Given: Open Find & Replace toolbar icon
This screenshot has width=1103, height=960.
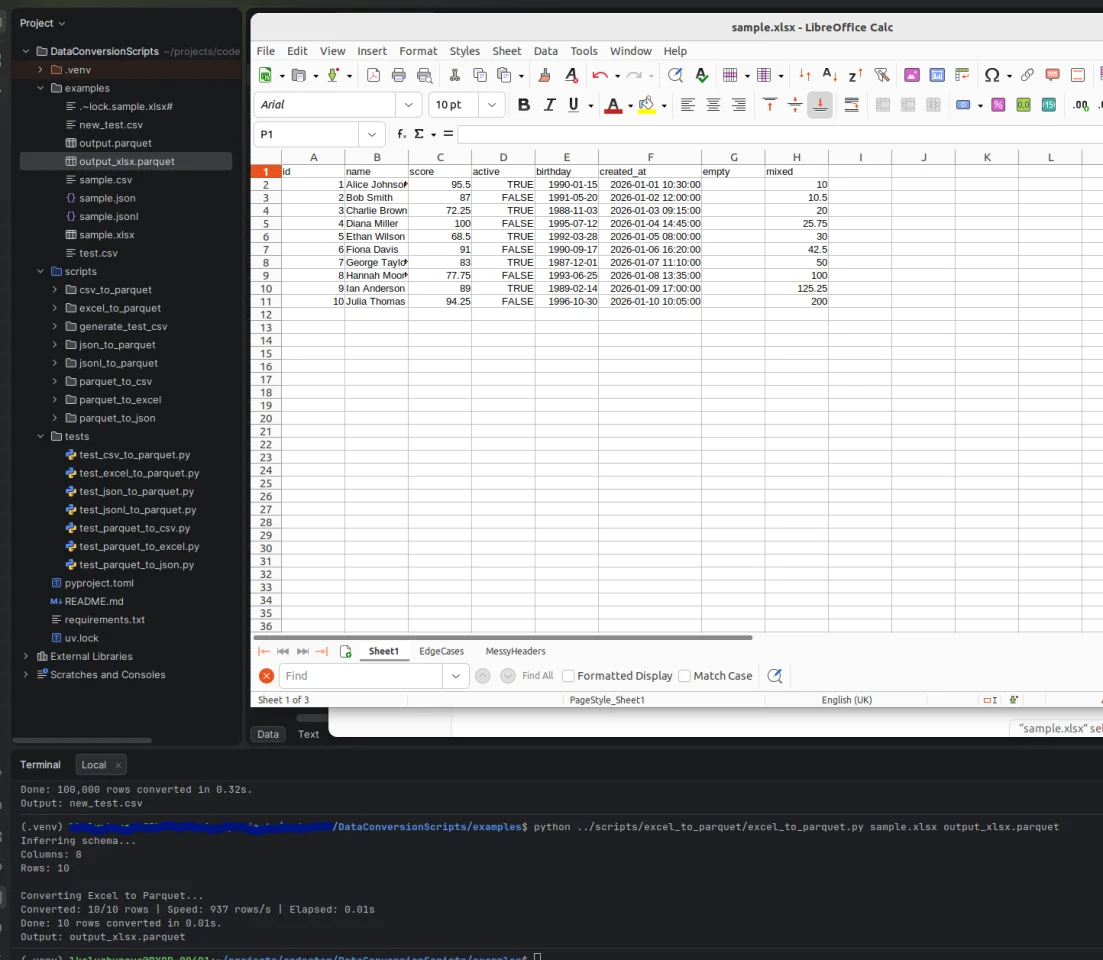Looking at the screenshot, I should [x=675, y=75].
